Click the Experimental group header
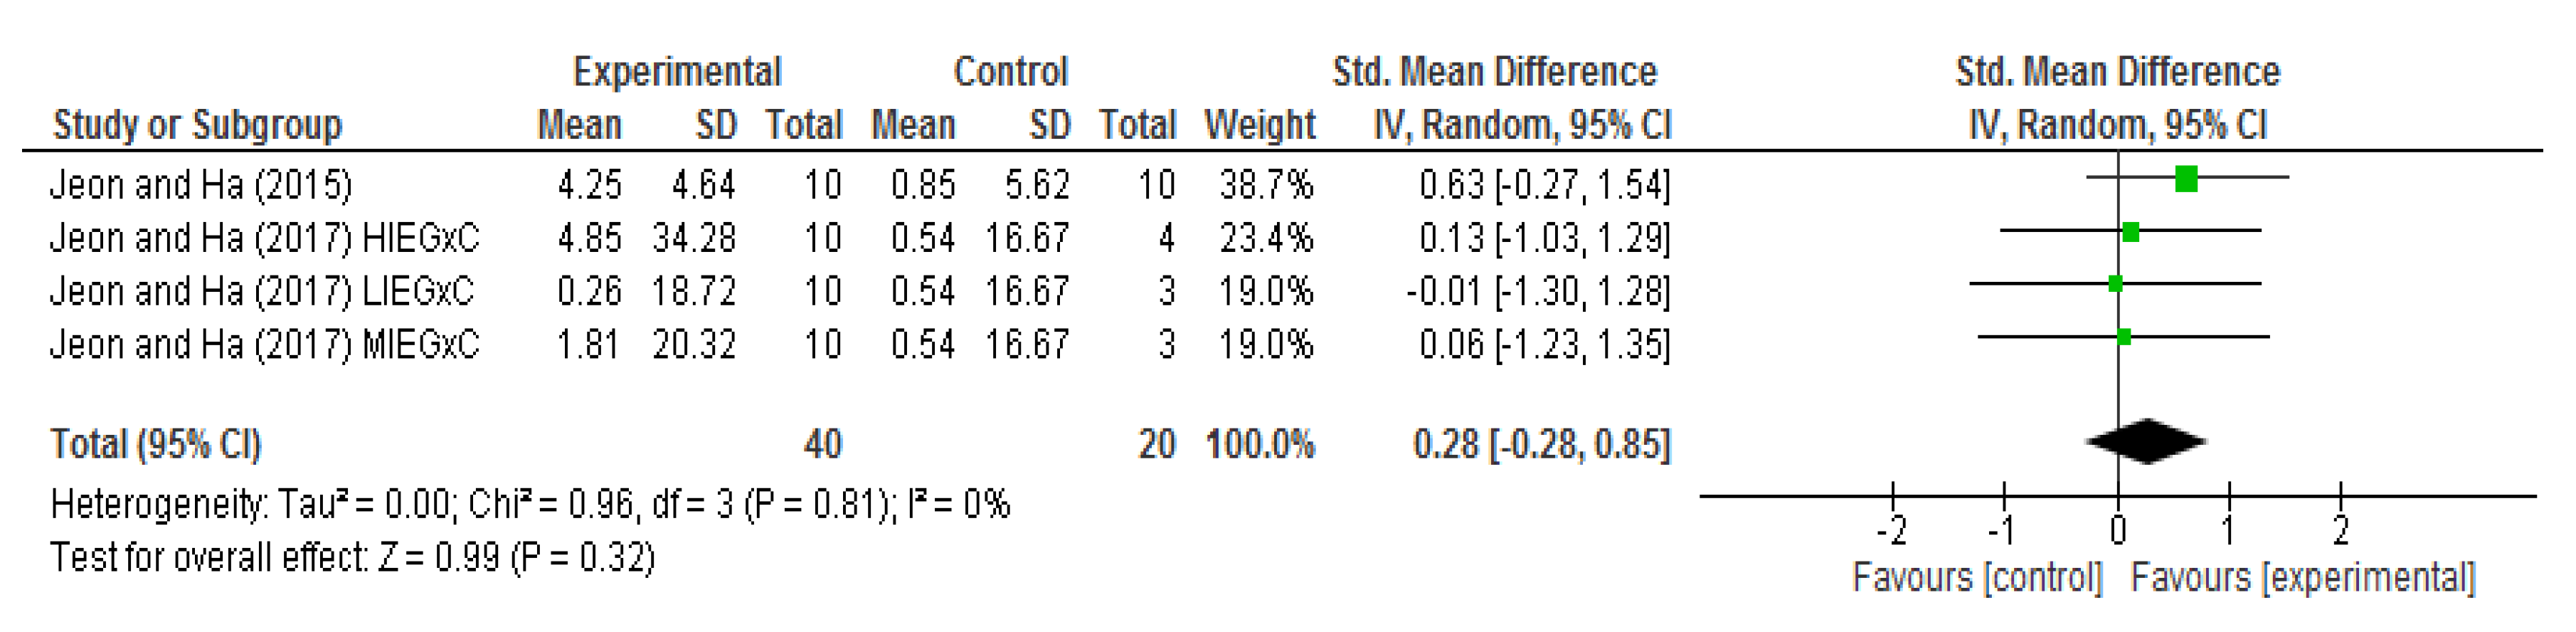 [x=677, y=72]
